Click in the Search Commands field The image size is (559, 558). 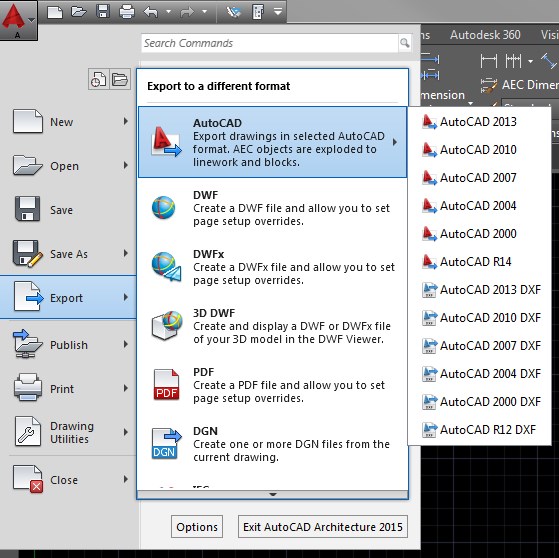point(270,43)
